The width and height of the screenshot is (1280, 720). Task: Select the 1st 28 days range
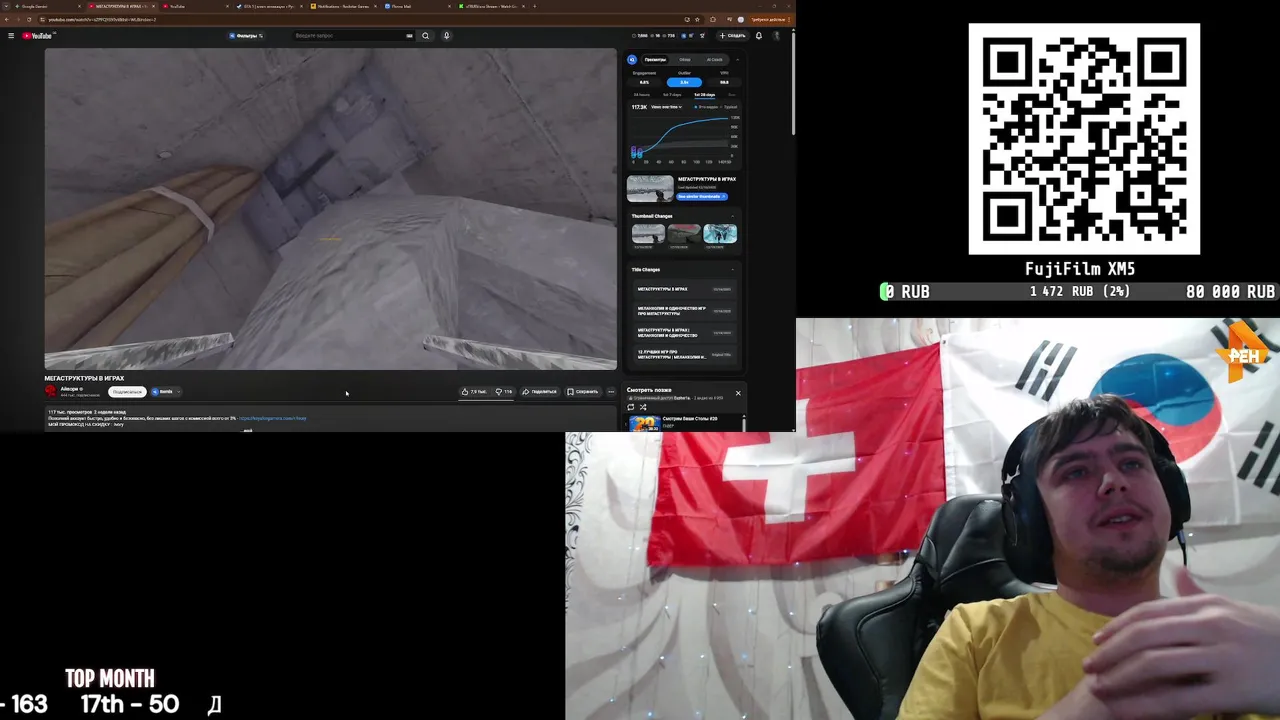coord(704,95)
